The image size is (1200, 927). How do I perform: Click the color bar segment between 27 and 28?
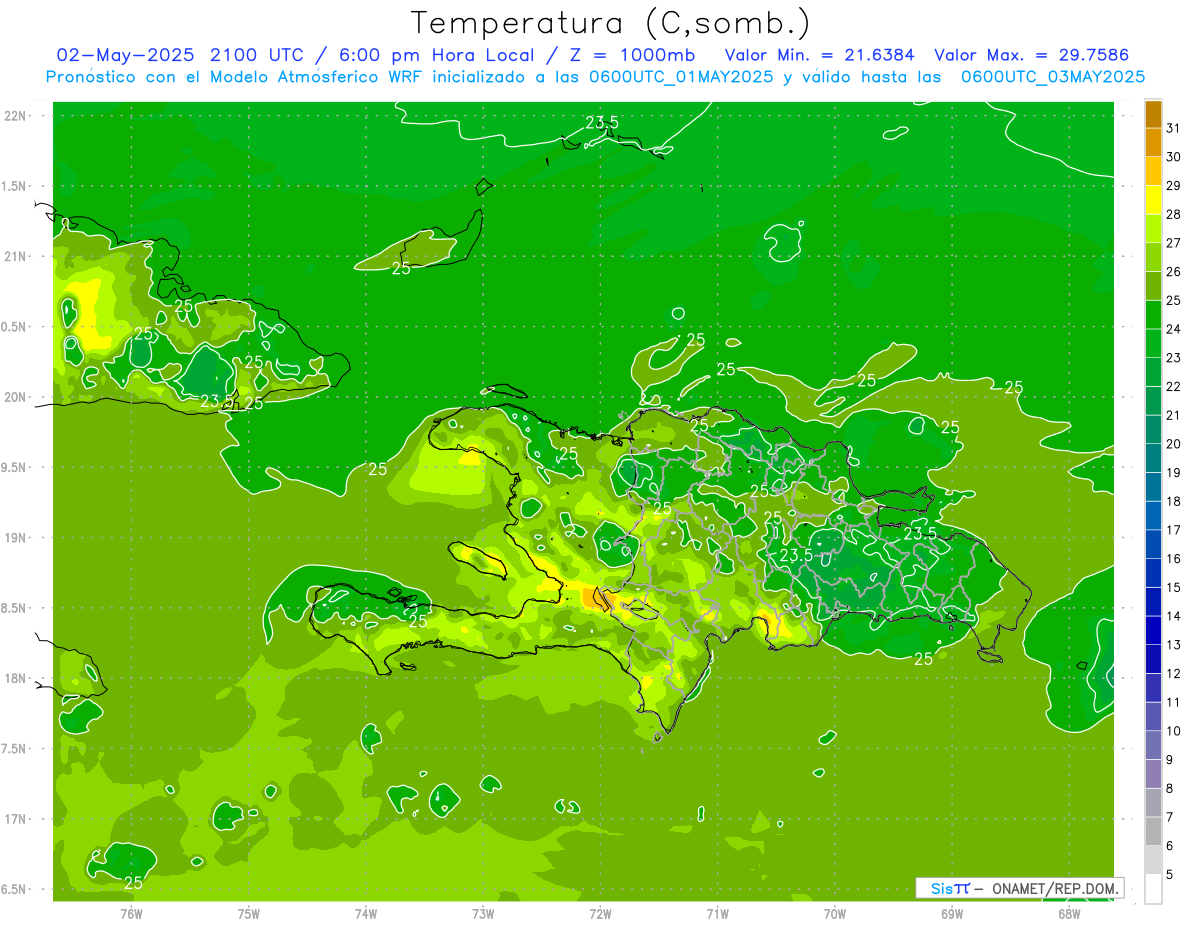coord(1153,228)
